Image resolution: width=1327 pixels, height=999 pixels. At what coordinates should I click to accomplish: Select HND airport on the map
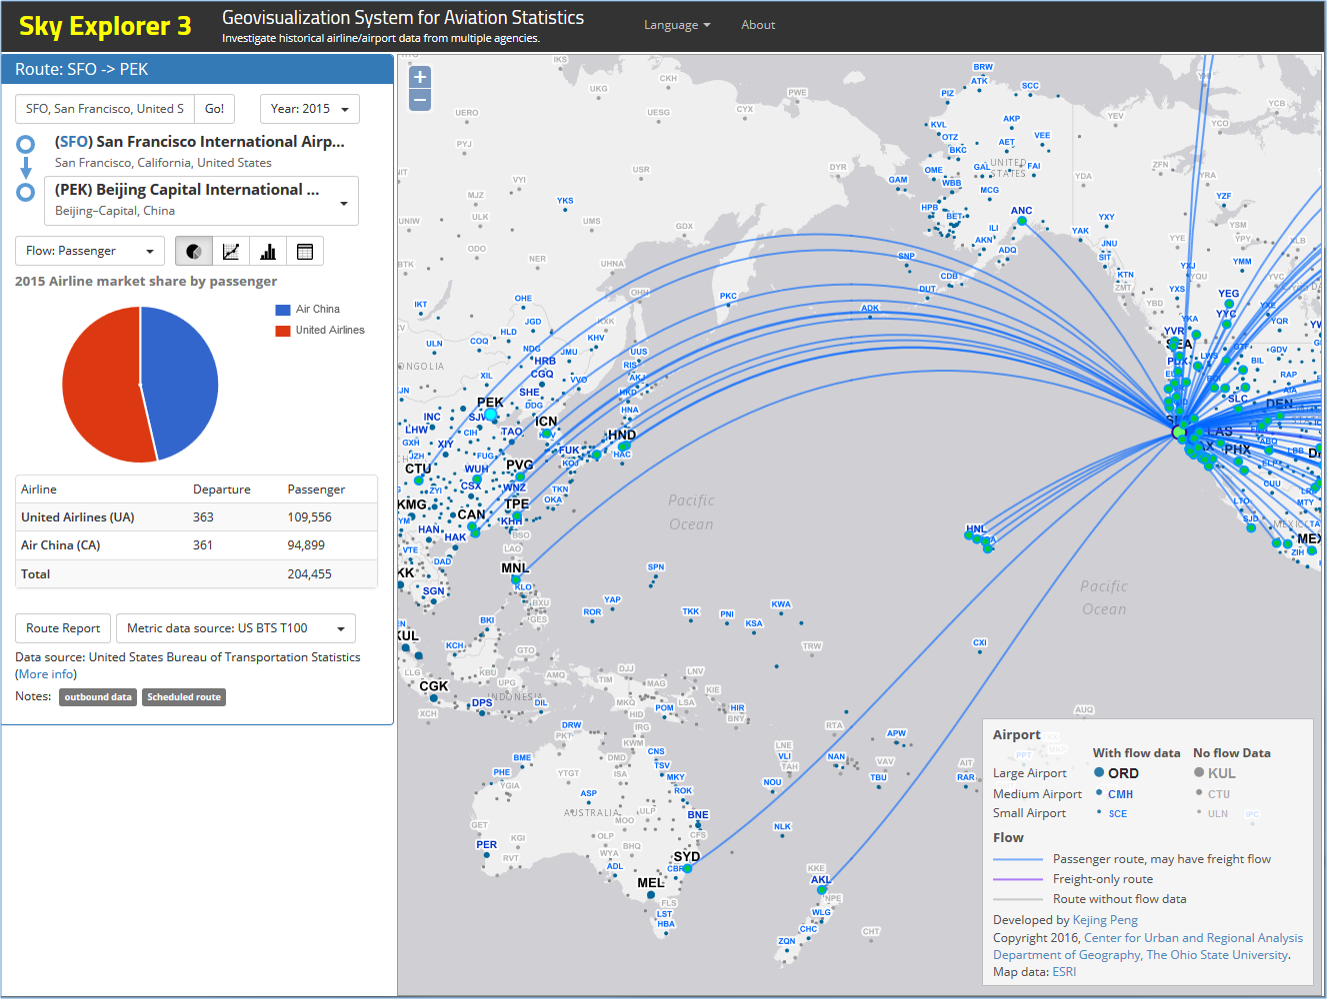click(x=624, y=446)
